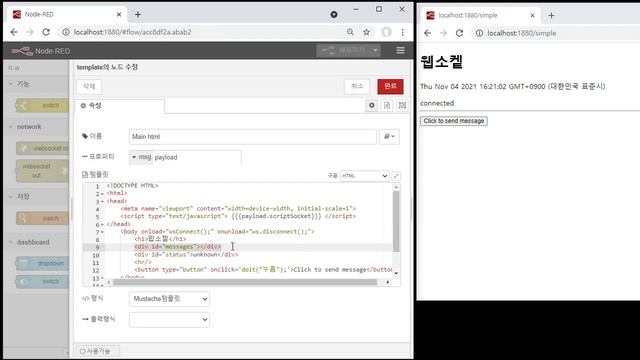
Task: Click the 삭제 delete button
Action: [x=89, y=87]
